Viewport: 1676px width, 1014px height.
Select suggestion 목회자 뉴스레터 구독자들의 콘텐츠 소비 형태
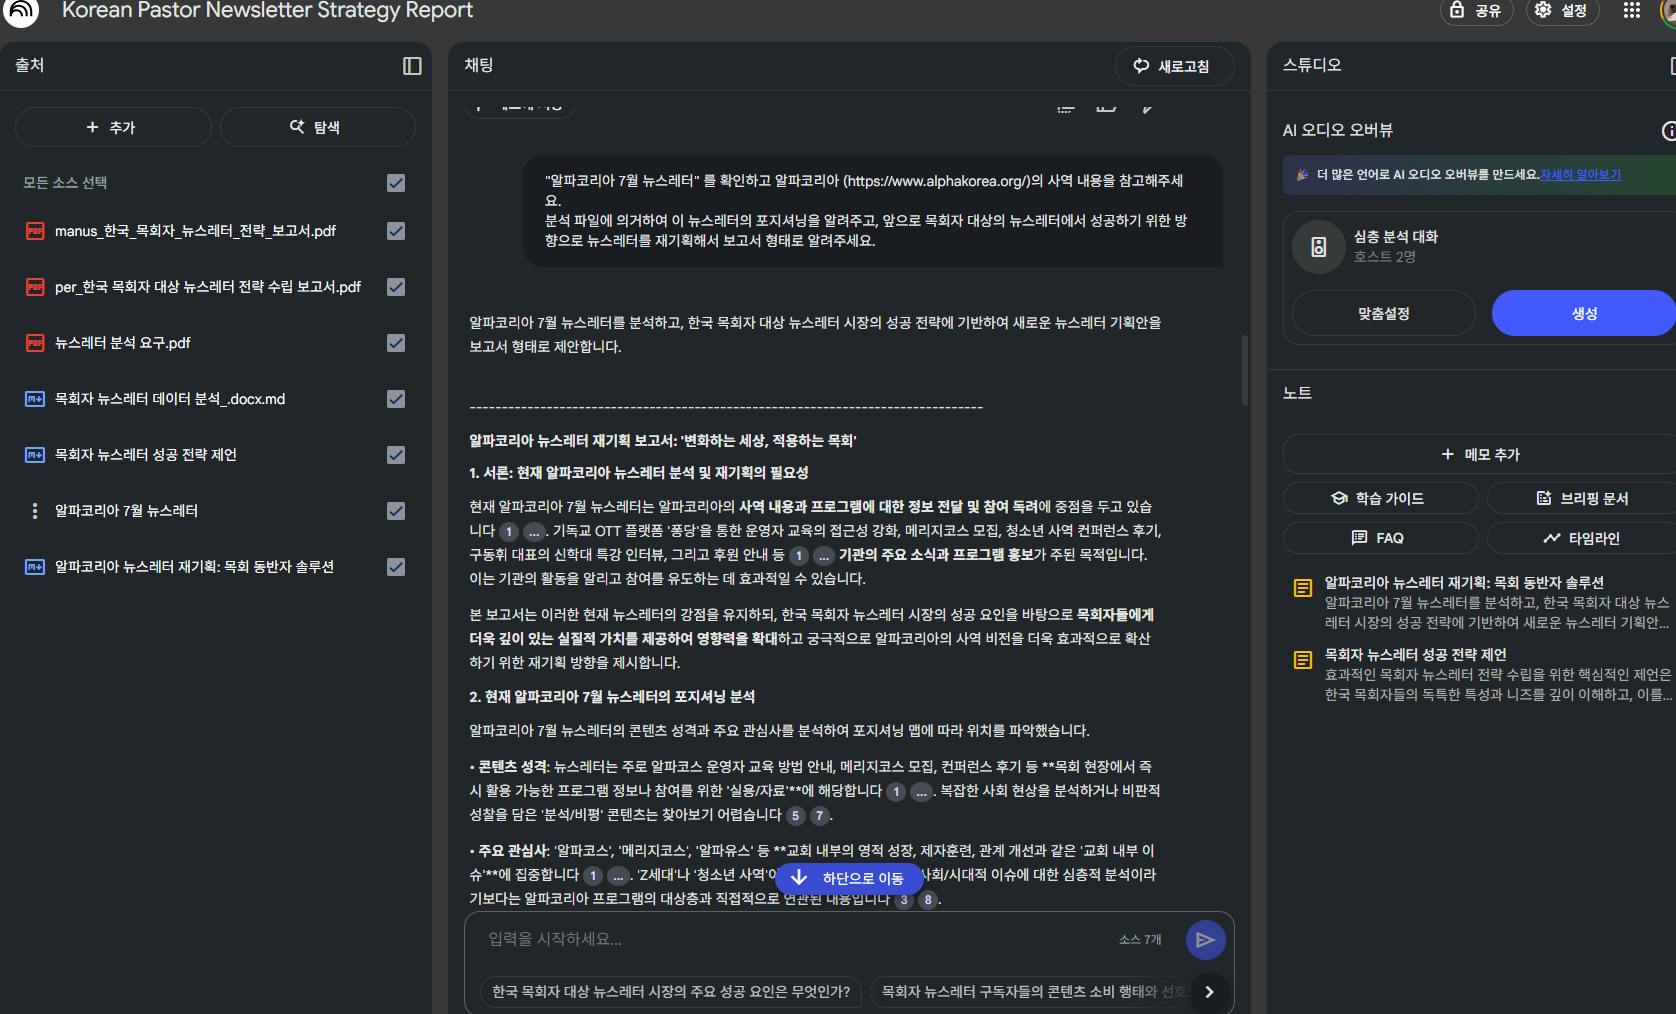tap(1032, 992)
